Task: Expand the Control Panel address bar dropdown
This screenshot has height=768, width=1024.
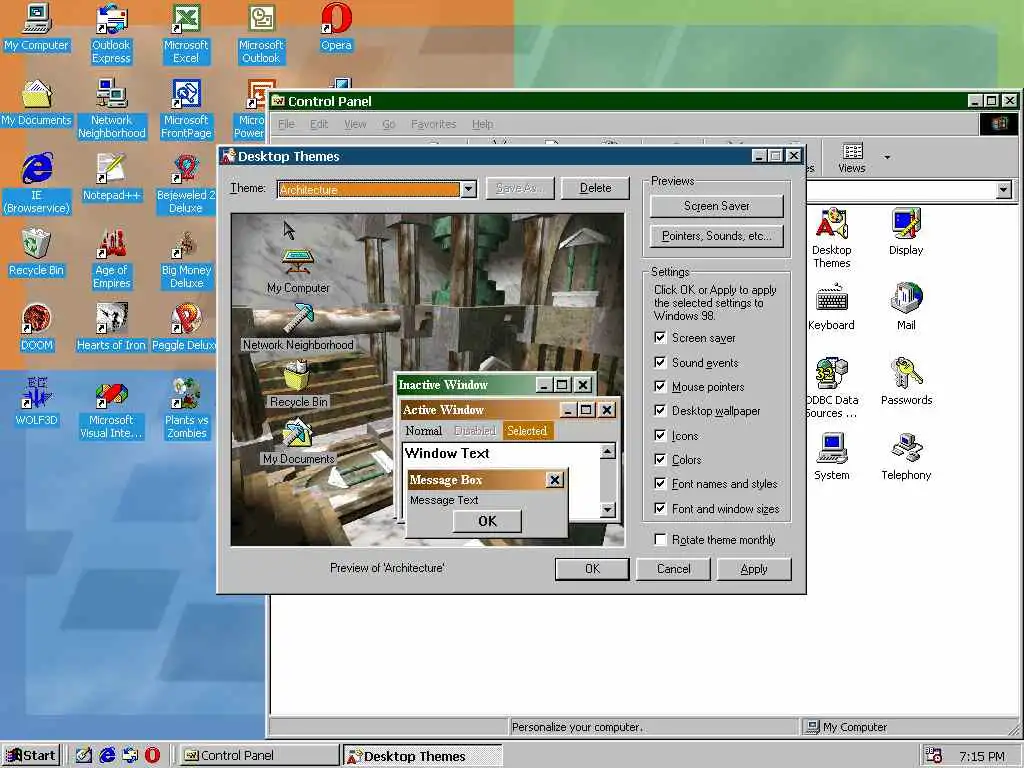Action: pos(1004,190)
